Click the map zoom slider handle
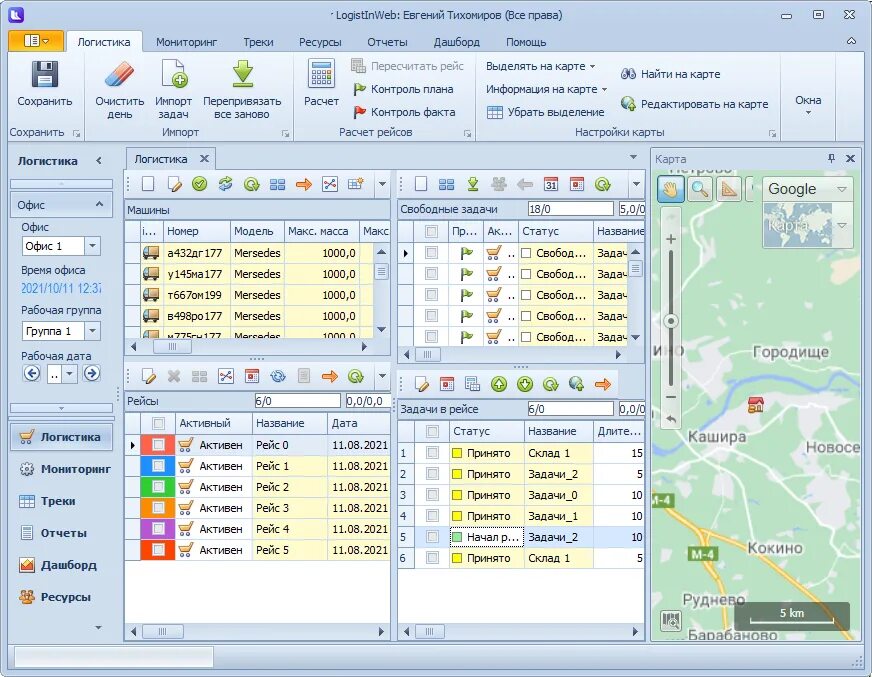872x677 pixels. click(671, 321)
